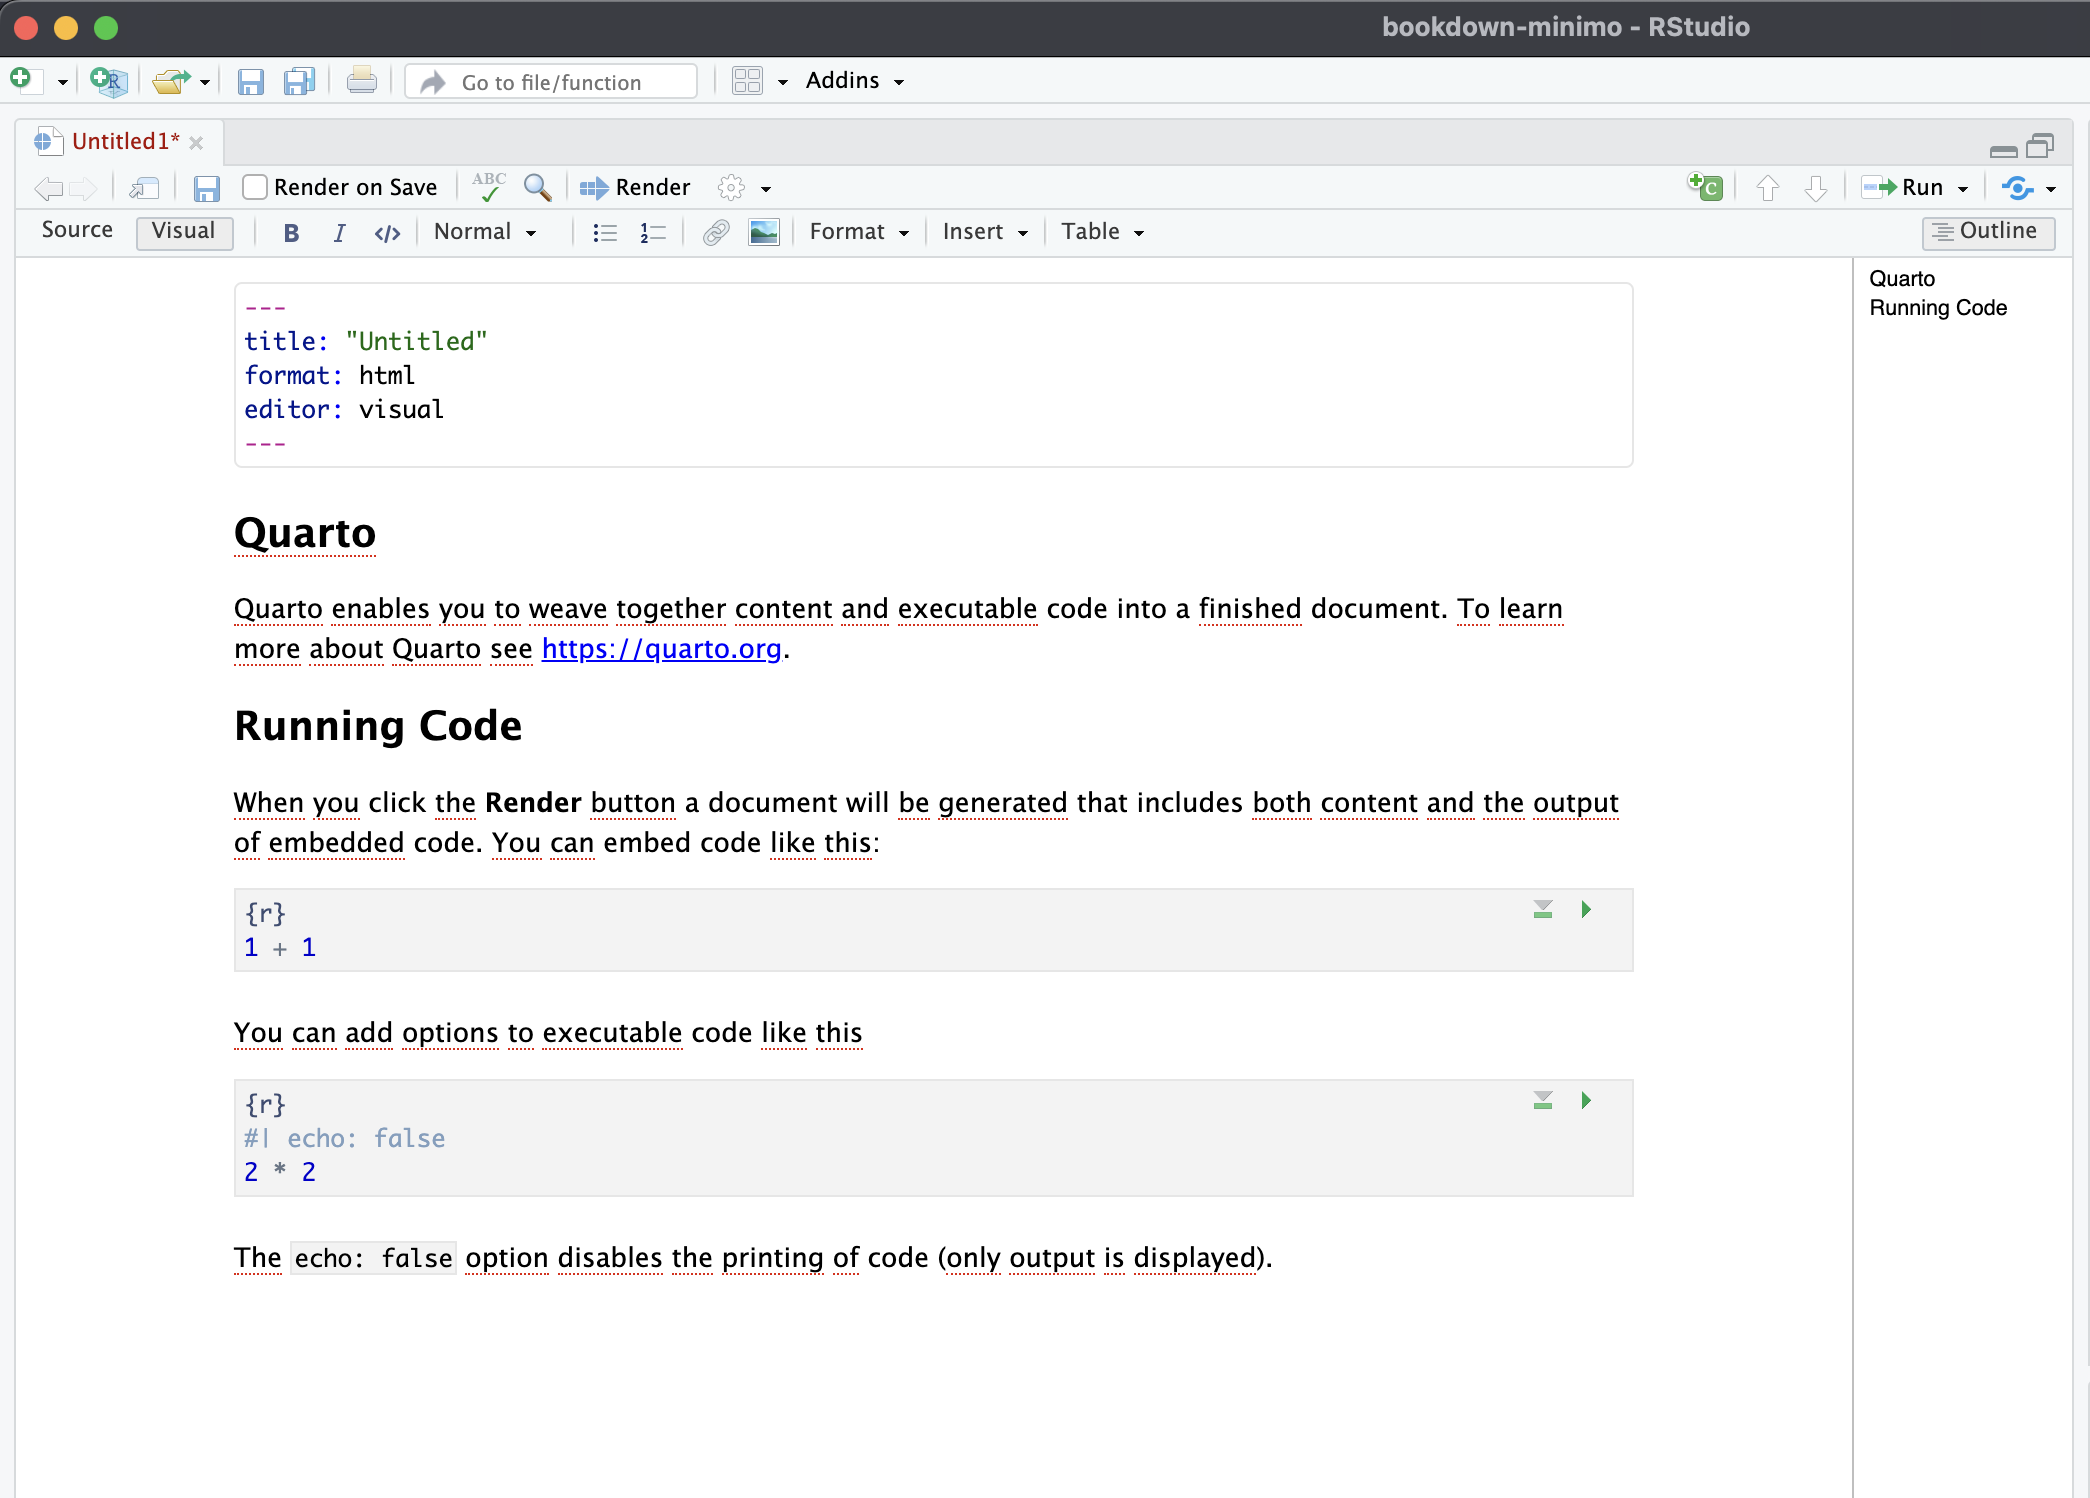Save all open documents

pos(299,81)
